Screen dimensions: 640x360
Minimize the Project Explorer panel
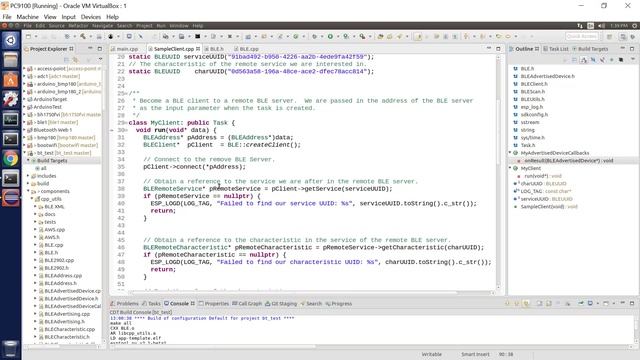pyautogui.click(x=90, y=49)
